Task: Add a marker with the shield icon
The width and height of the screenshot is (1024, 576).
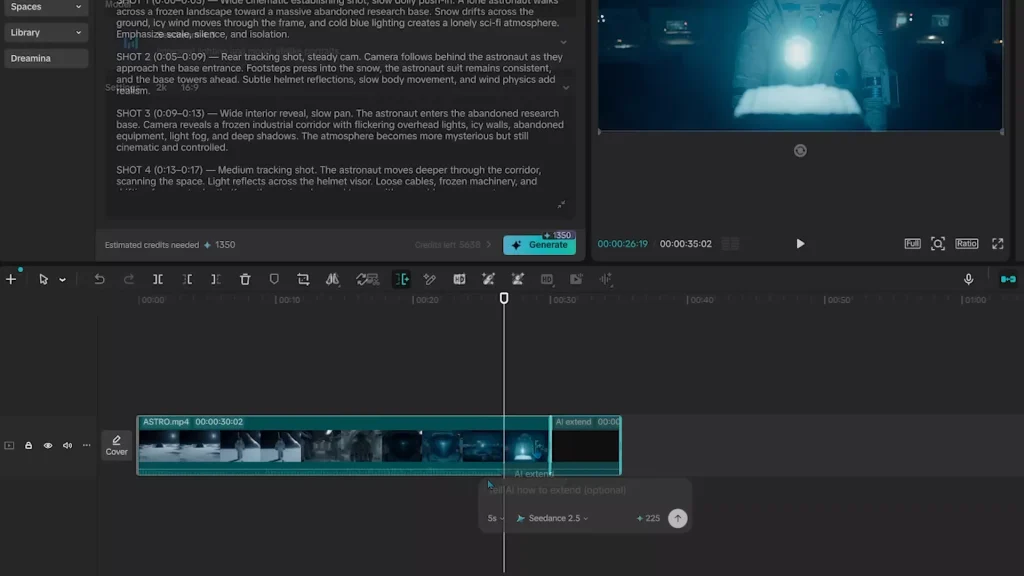Action: tap(274, 280)
